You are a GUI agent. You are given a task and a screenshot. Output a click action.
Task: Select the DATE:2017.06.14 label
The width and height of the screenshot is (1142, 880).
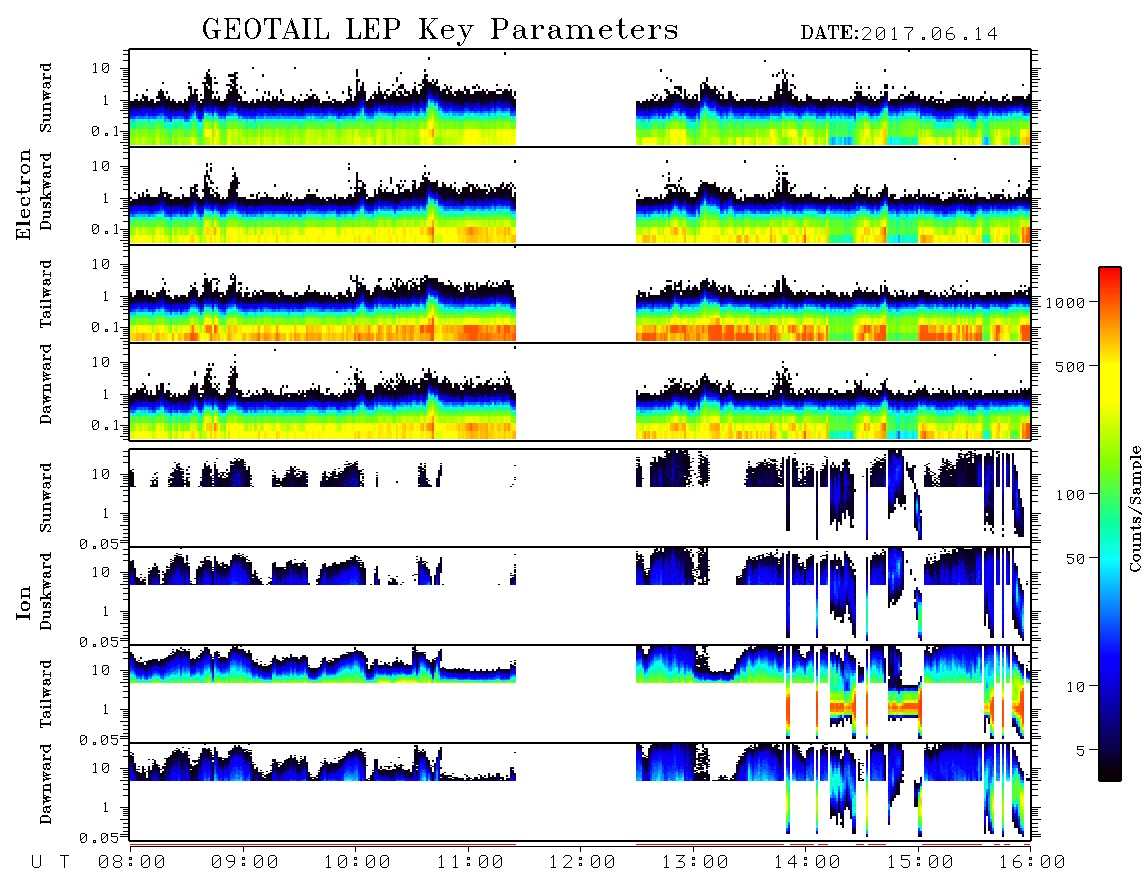899,34
